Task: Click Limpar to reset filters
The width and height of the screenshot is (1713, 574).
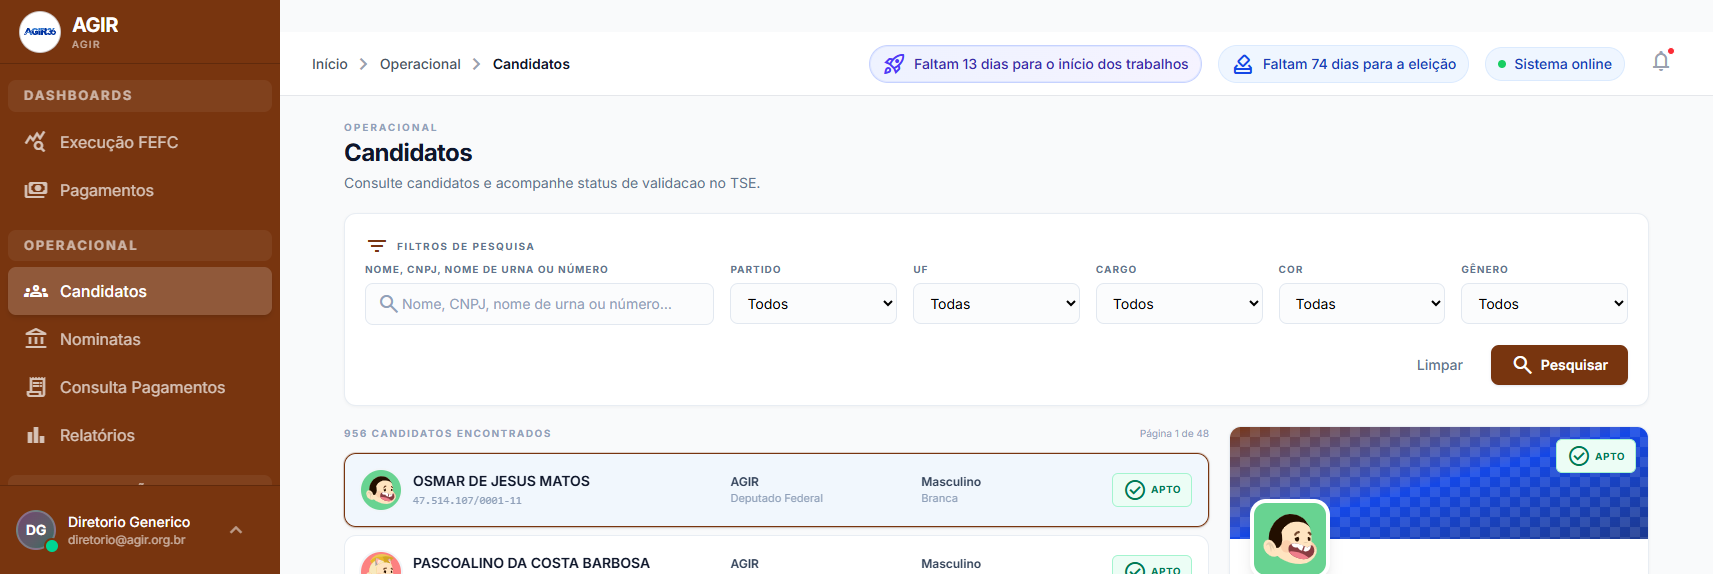Action: click(x=1440, y=365)
